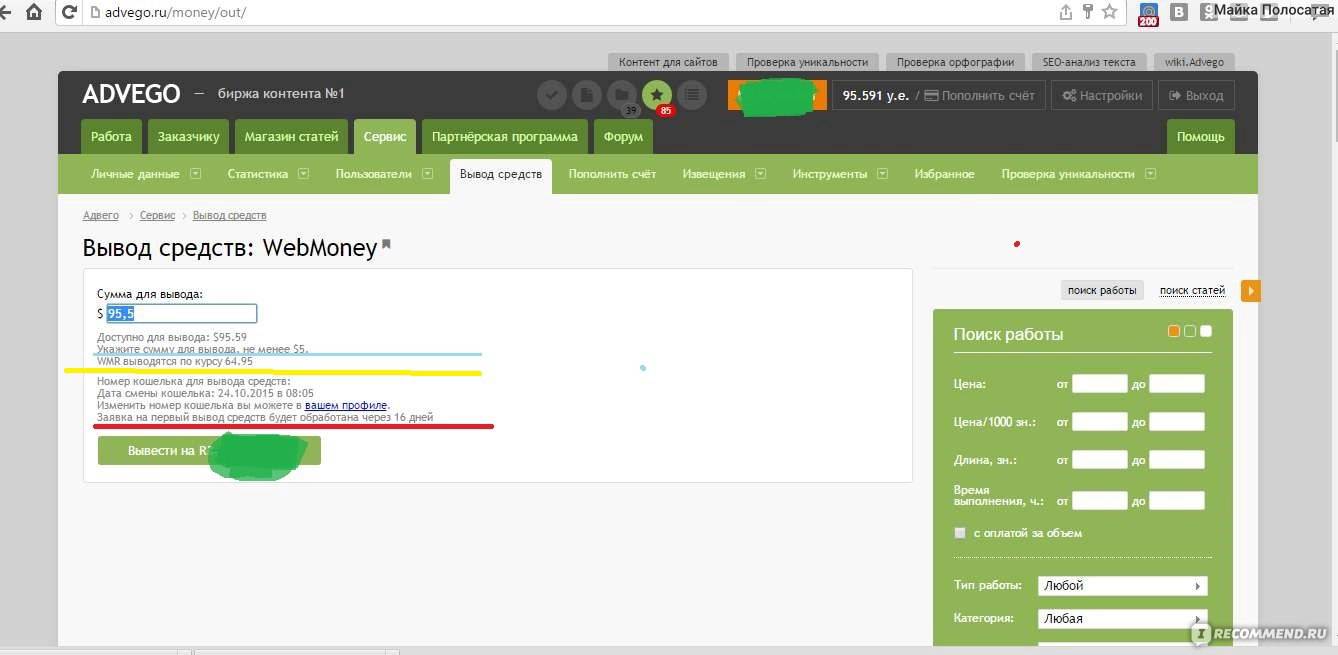Screen dimensions: 1338x655
Task: Expand the Личные данные submenu arrow
Action: [196, 173]
